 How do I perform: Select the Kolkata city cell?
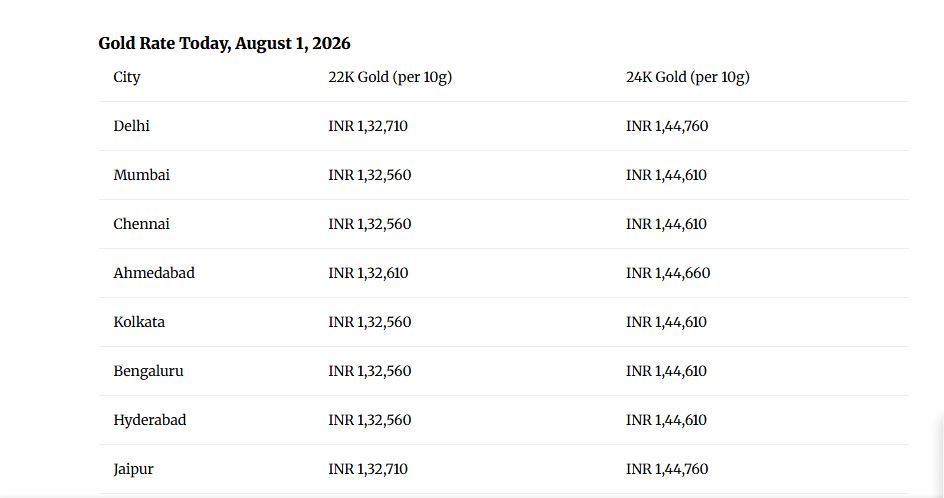tap(139, 322)
